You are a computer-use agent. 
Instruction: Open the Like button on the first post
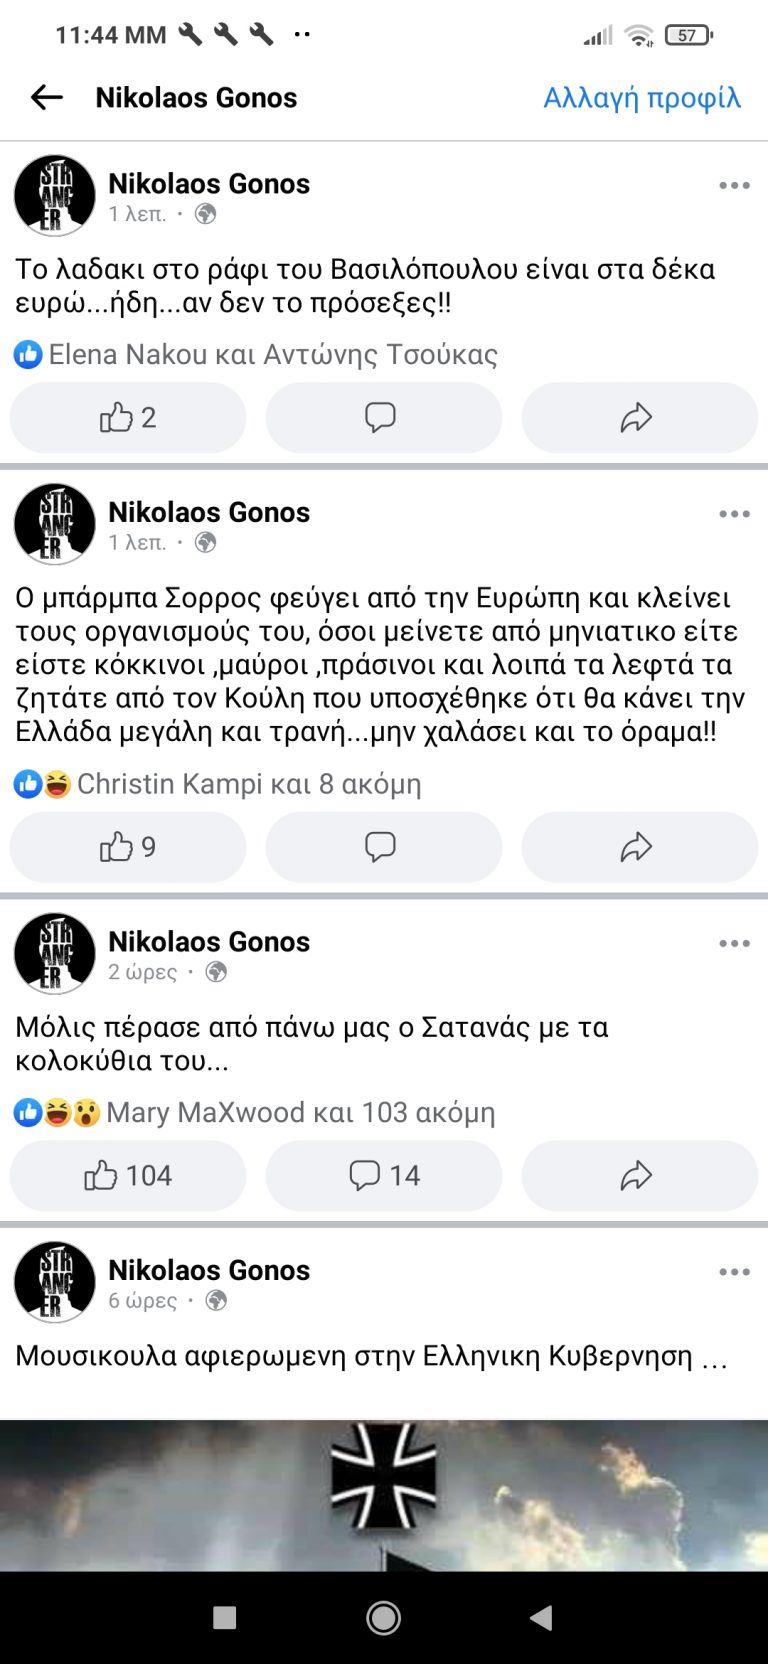point(127,418)
